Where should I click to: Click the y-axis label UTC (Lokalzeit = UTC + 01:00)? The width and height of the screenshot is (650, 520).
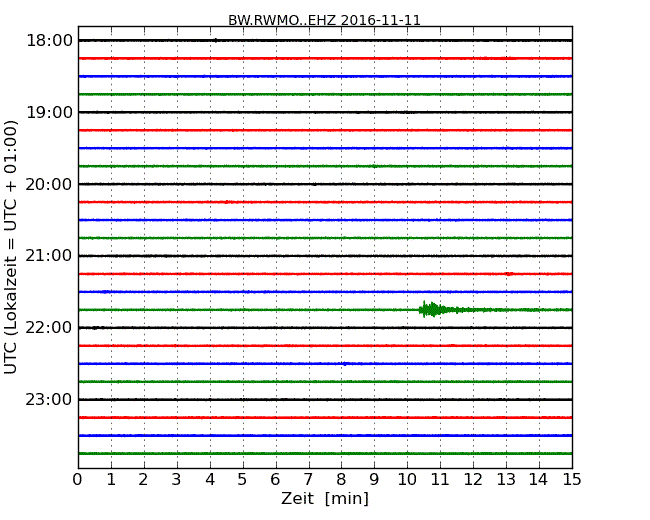[x=11, y=247]
